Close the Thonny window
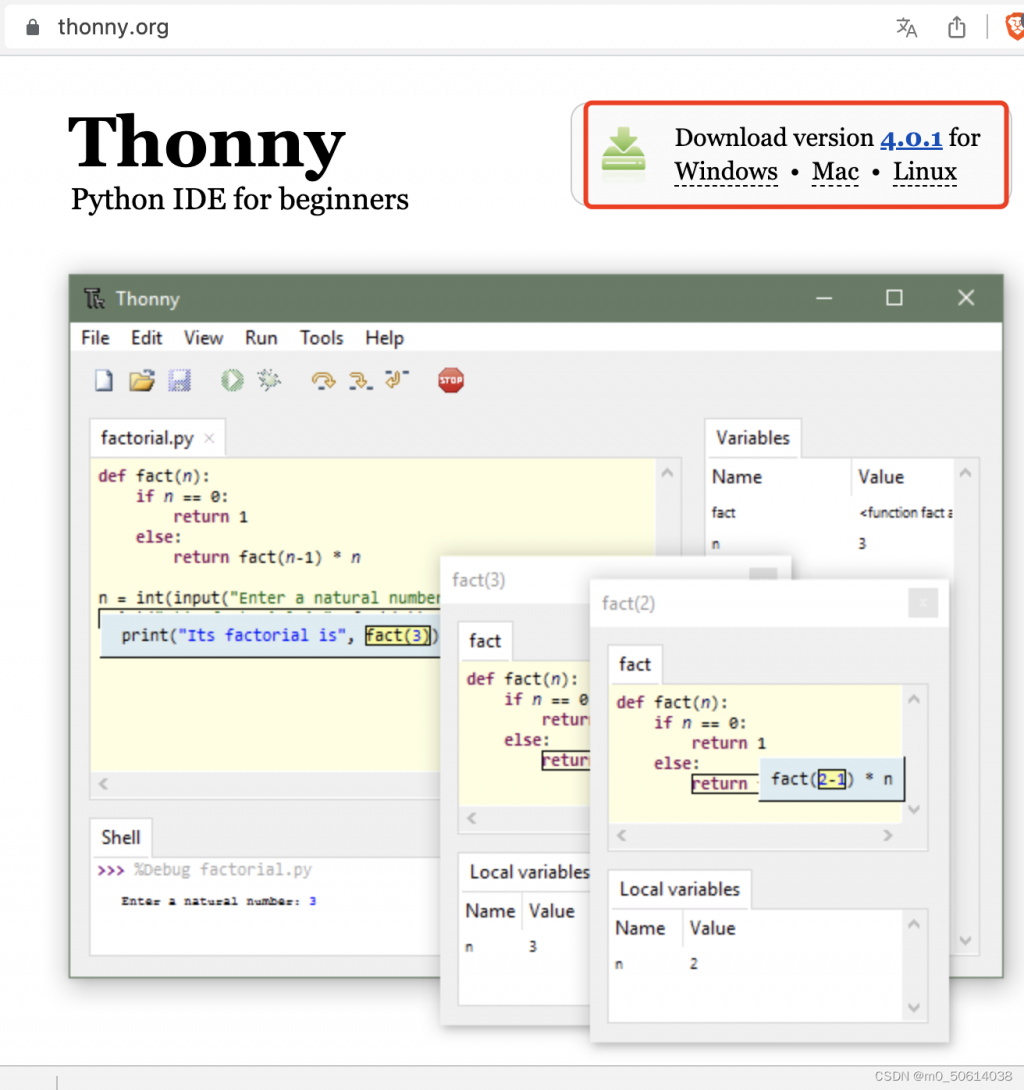The image size is (1024, 1090). tap(966, 298)
